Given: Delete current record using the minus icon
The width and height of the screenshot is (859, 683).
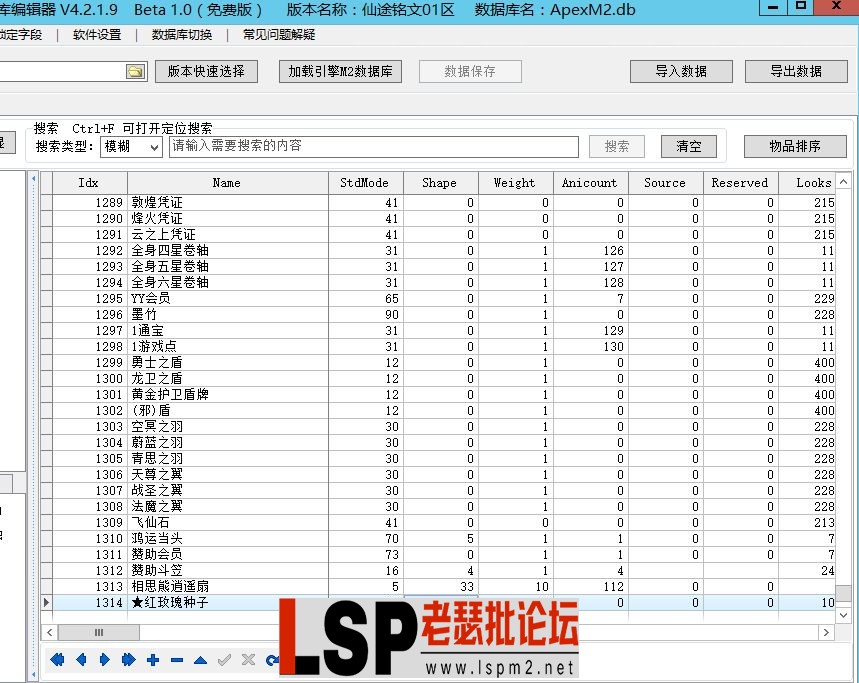Looking at the screenshot, I should tap(177, 658).
